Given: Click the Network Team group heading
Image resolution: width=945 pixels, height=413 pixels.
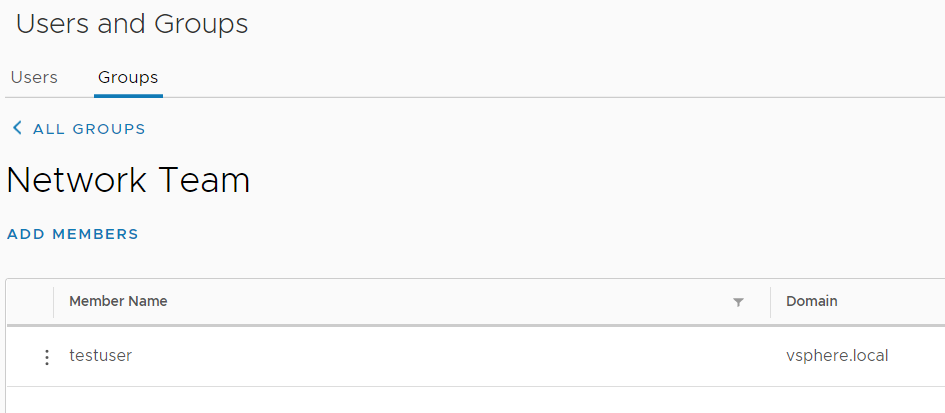Looking at the screenshot, I should coord(128,181).
